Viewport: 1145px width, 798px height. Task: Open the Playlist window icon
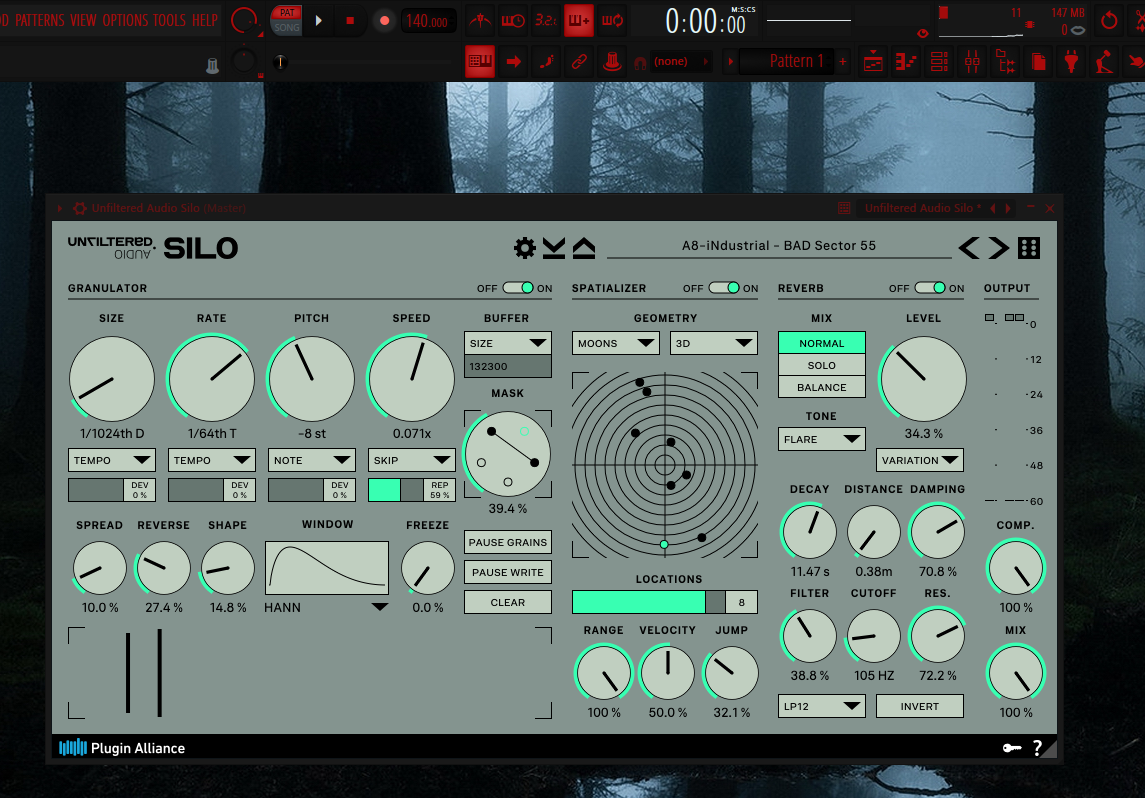pyautogui.click(x=873, y=62)
